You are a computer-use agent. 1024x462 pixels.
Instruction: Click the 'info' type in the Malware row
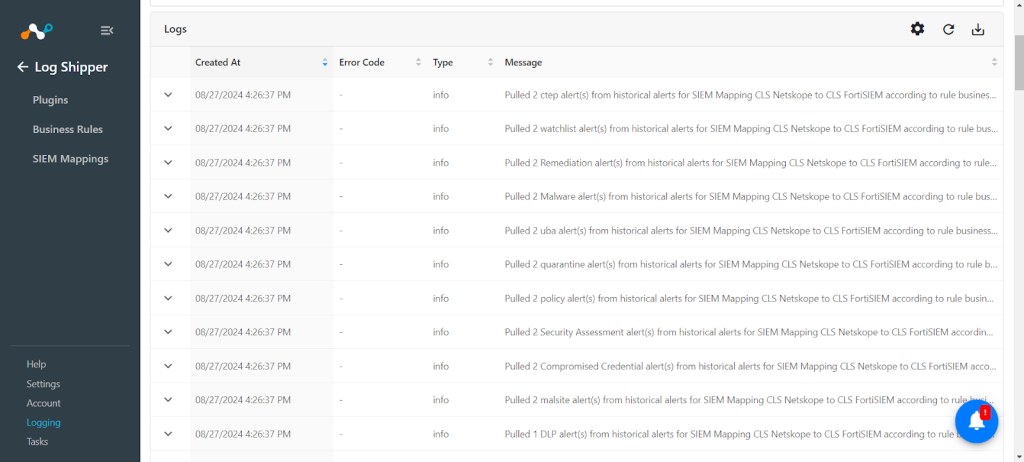pos(441,196)
